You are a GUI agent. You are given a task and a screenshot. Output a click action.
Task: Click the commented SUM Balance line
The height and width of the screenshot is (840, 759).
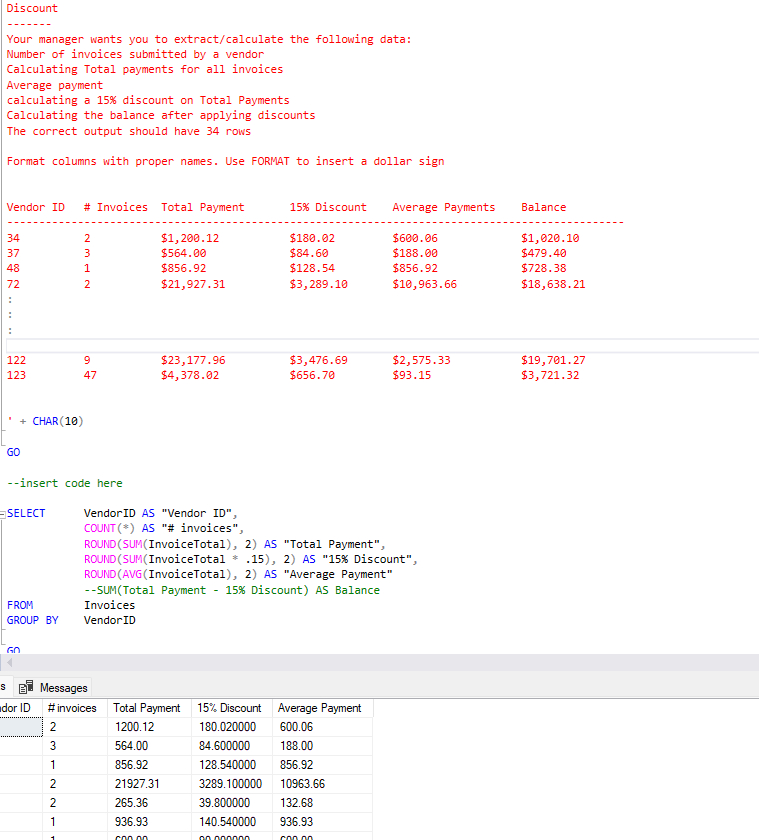pyautogui.click(x=232, y=590)
